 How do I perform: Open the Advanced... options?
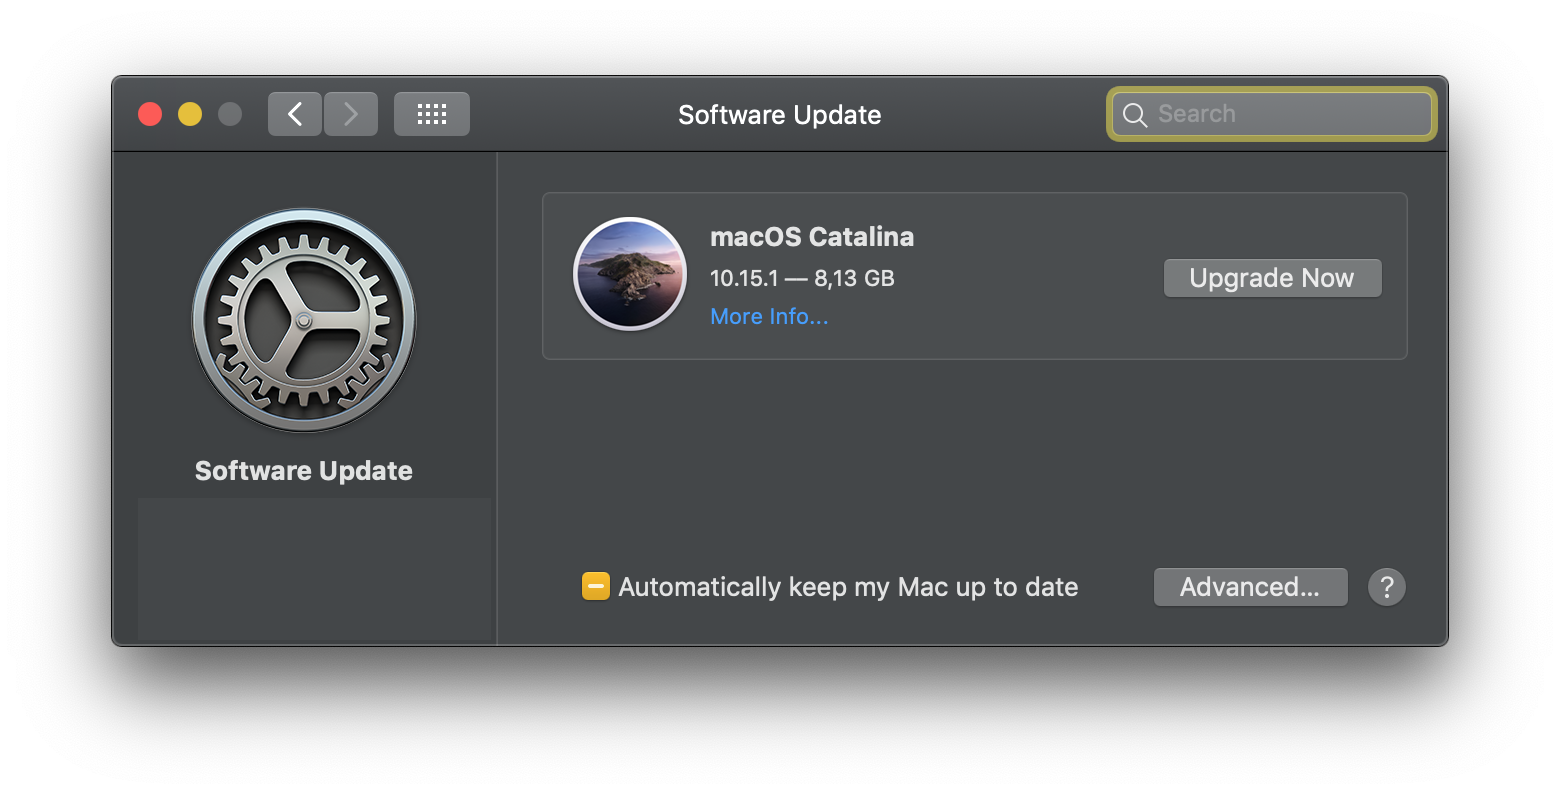[1250, 587]
